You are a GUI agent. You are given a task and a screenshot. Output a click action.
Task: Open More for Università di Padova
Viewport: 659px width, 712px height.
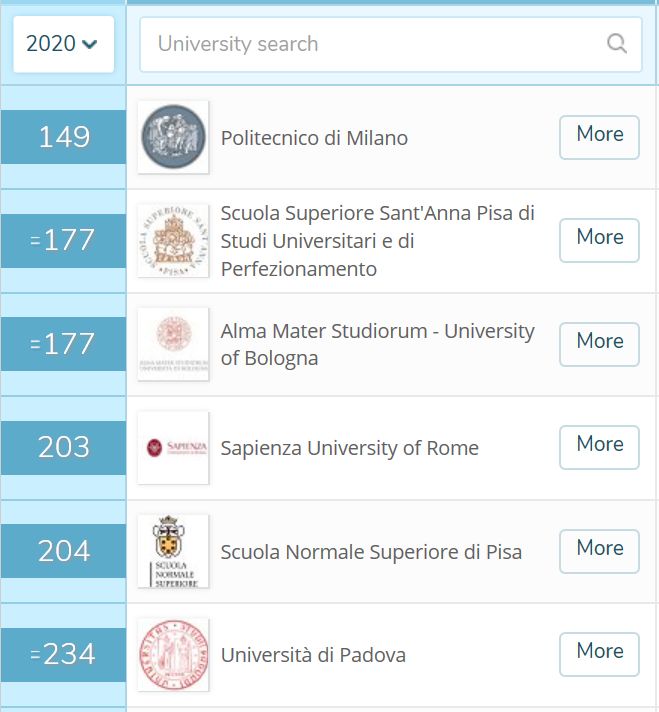pyautogui.click(x=600, y=654)
